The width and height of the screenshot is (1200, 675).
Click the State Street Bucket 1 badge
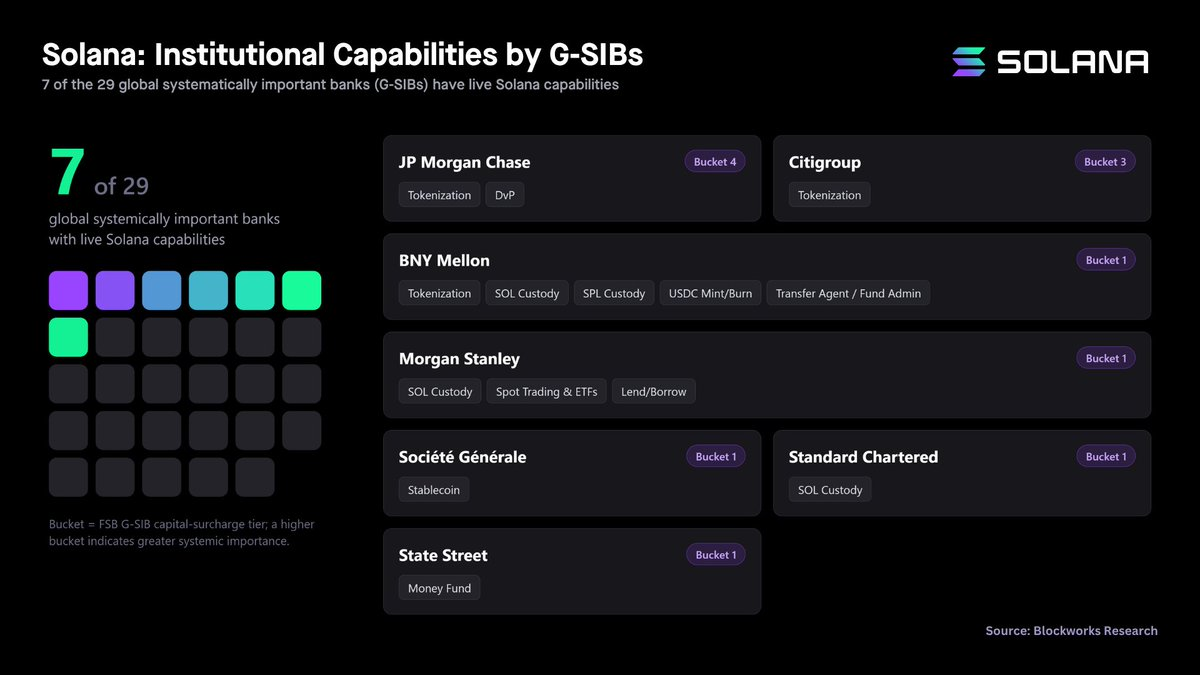pos(715,555)
